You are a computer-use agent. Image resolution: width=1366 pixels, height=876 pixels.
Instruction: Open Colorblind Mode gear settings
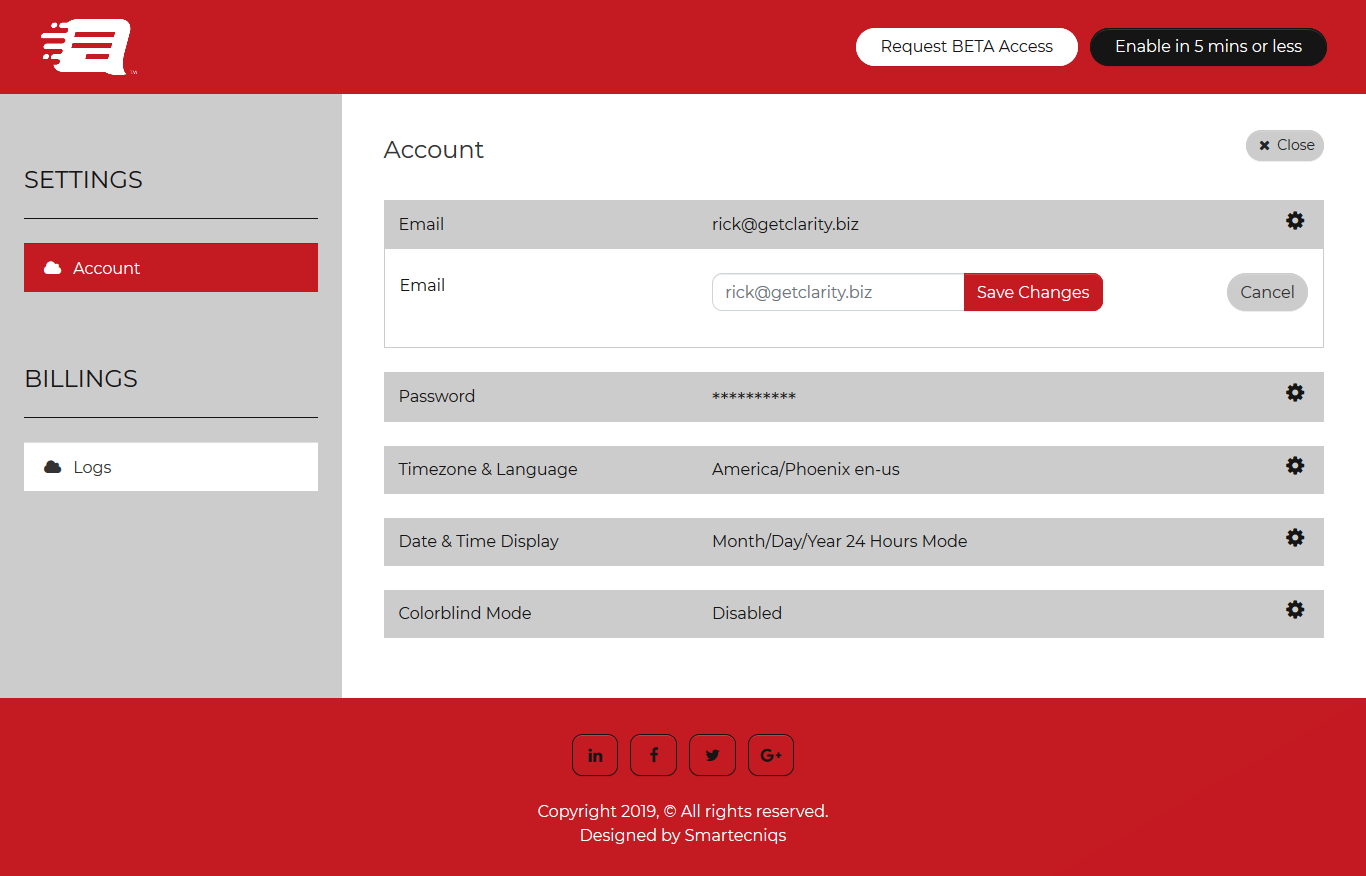click(1295, 609)
